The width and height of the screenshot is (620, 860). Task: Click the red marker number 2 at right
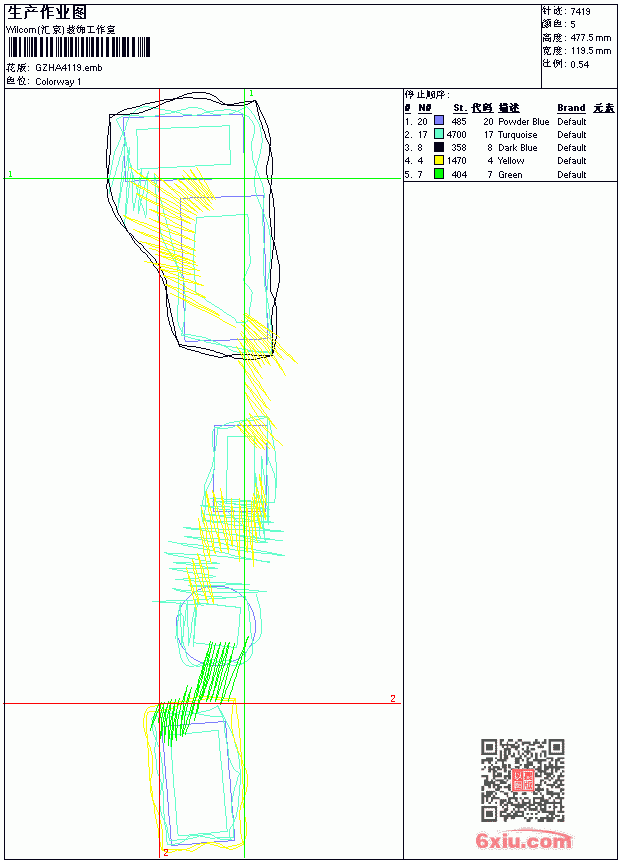393,698
